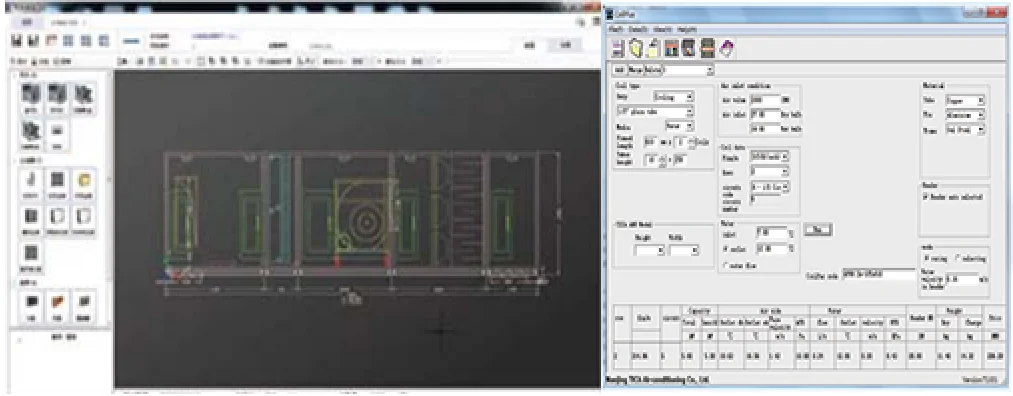Open the Rows dropdown in Coil data
The width and height of the screenshot is (1013, 396).
(x=769, y=172)
